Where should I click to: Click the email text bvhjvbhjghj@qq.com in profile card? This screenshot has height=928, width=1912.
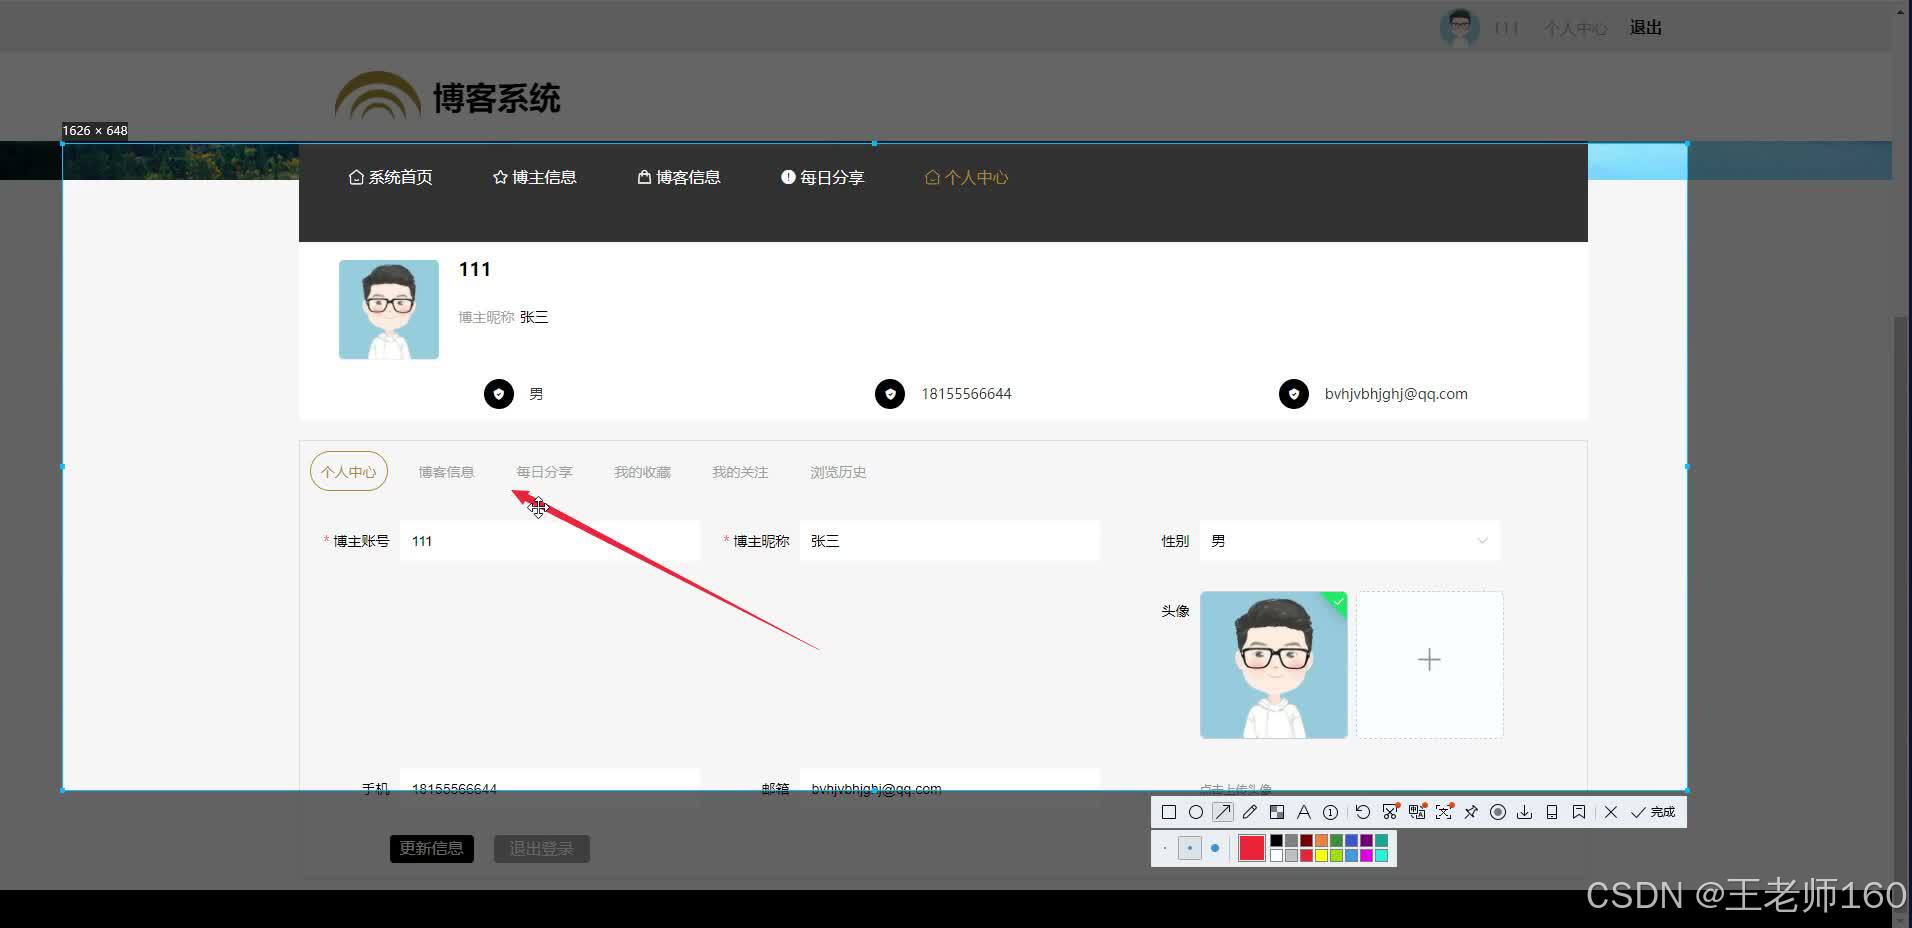pos(1396,394)
